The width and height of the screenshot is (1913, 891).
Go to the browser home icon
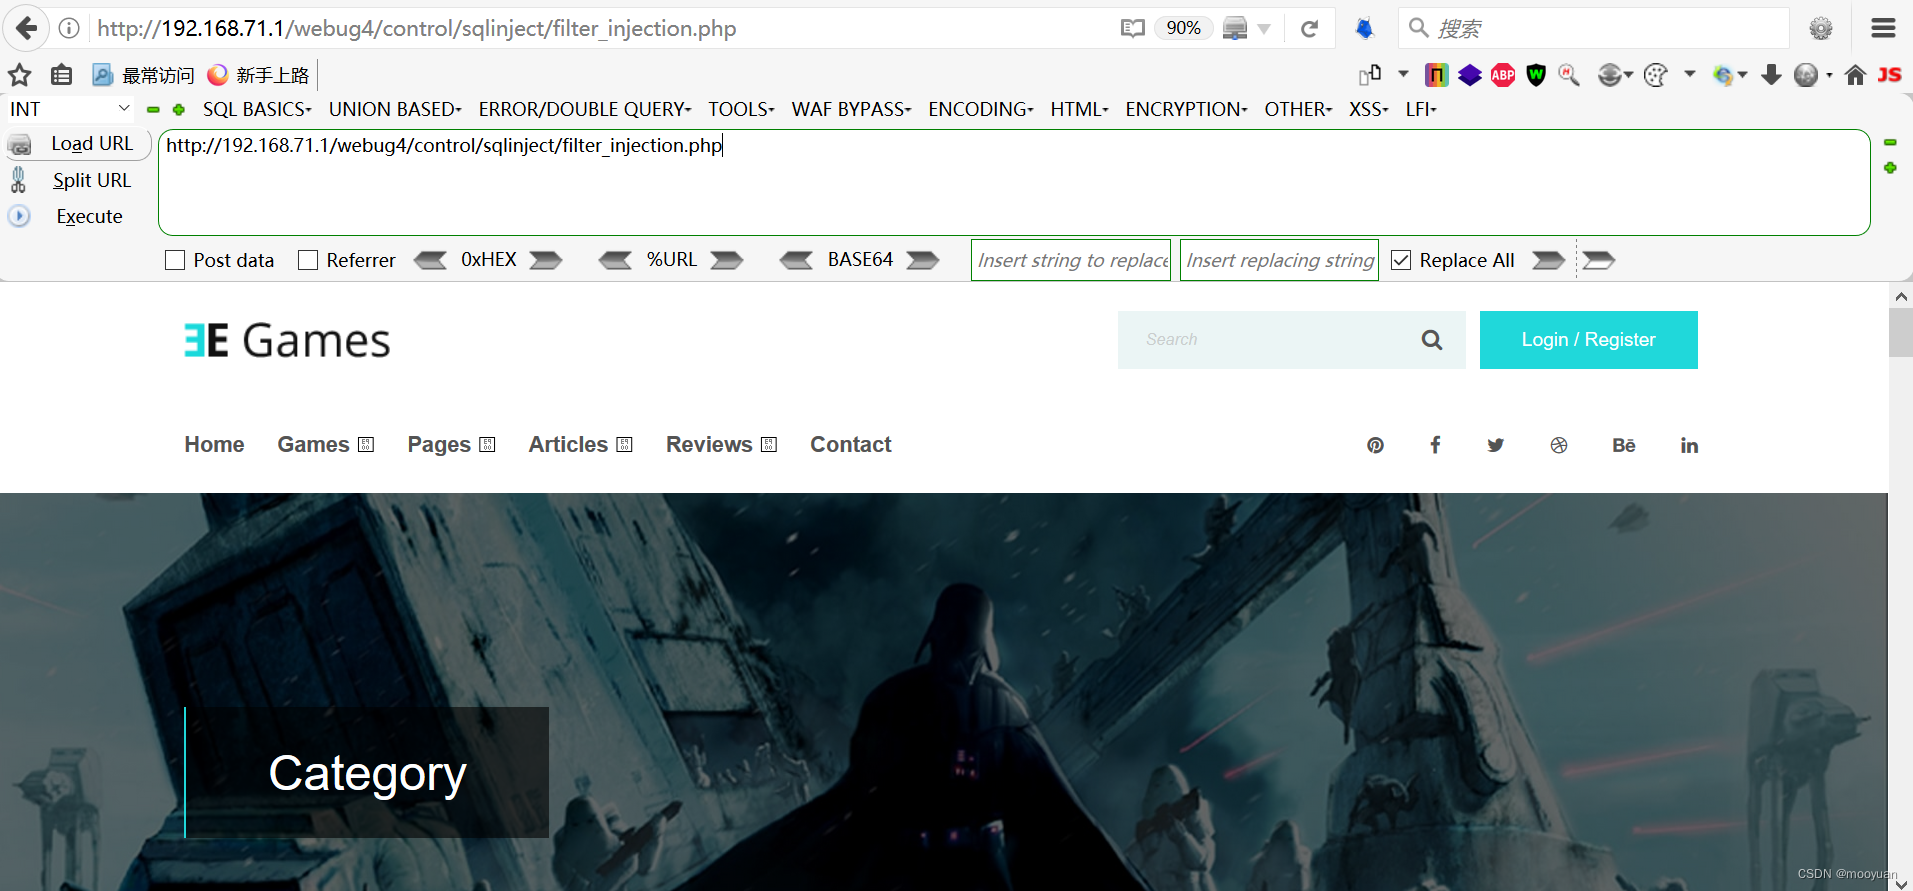pyautogui.click(x=1855, y=75)
